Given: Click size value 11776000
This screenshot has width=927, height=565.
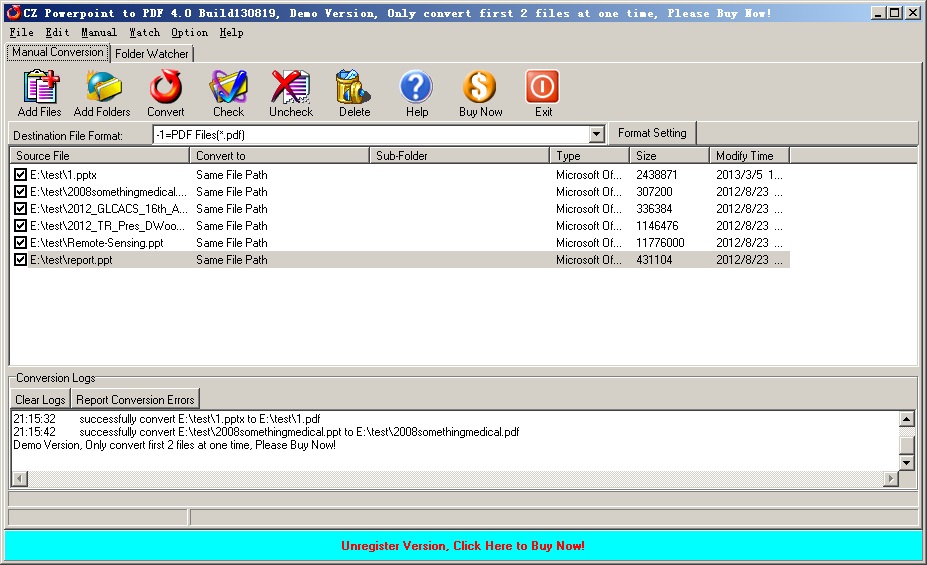Looking at the screenshot, I should 660,242.
